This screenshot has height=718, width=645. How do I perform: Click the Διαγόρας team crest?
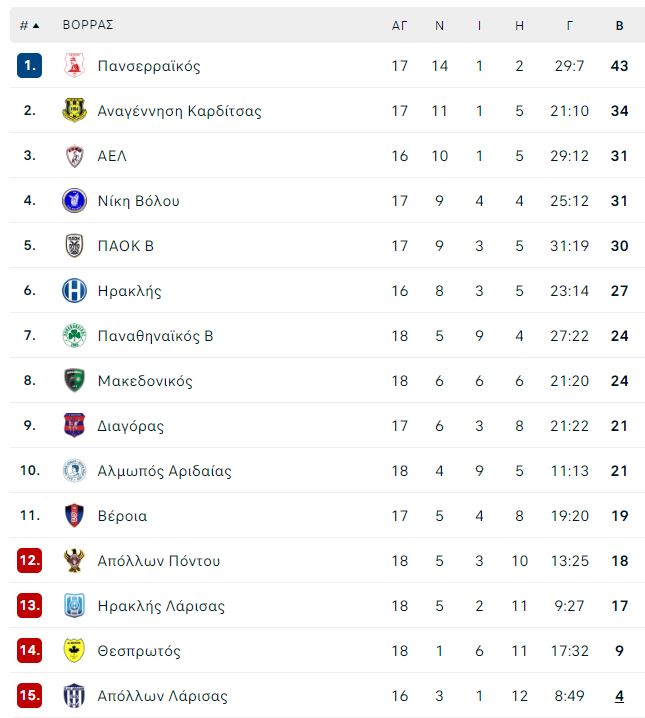click(74, 425)
